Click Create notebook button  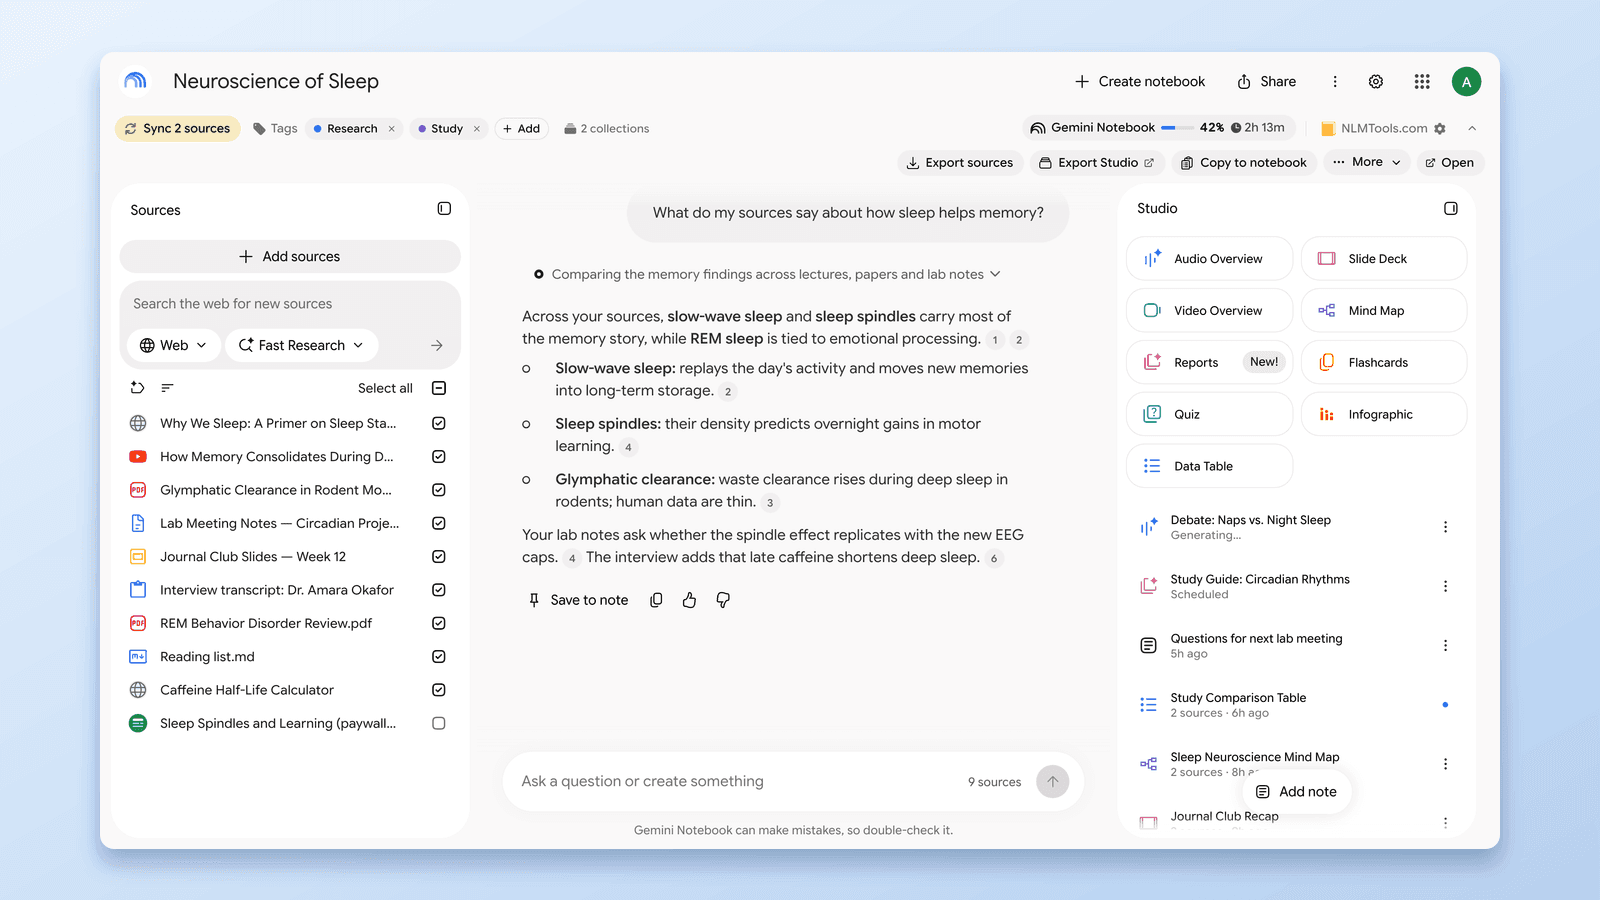tap(1140, 82)
